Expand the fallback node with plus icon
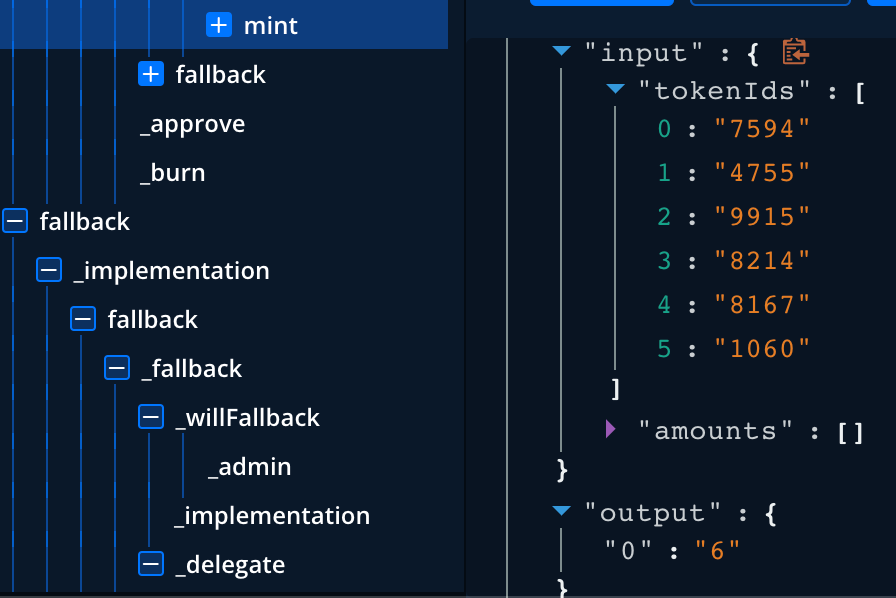 [x=151, y=74]
